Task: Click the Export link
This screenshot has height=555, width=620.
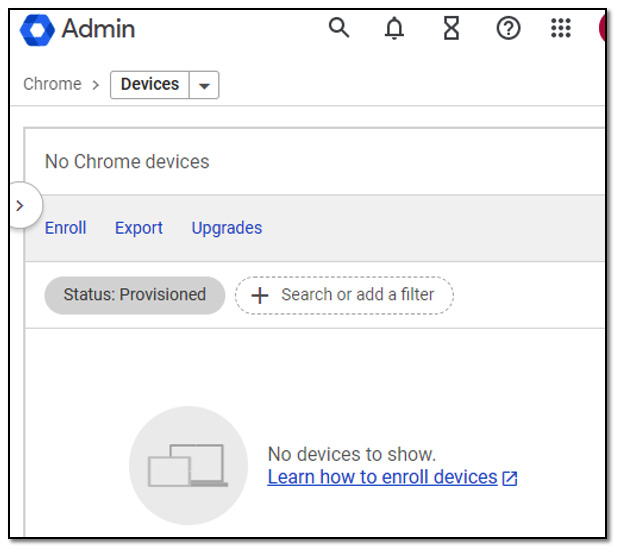Action: (x=139, y=228)
